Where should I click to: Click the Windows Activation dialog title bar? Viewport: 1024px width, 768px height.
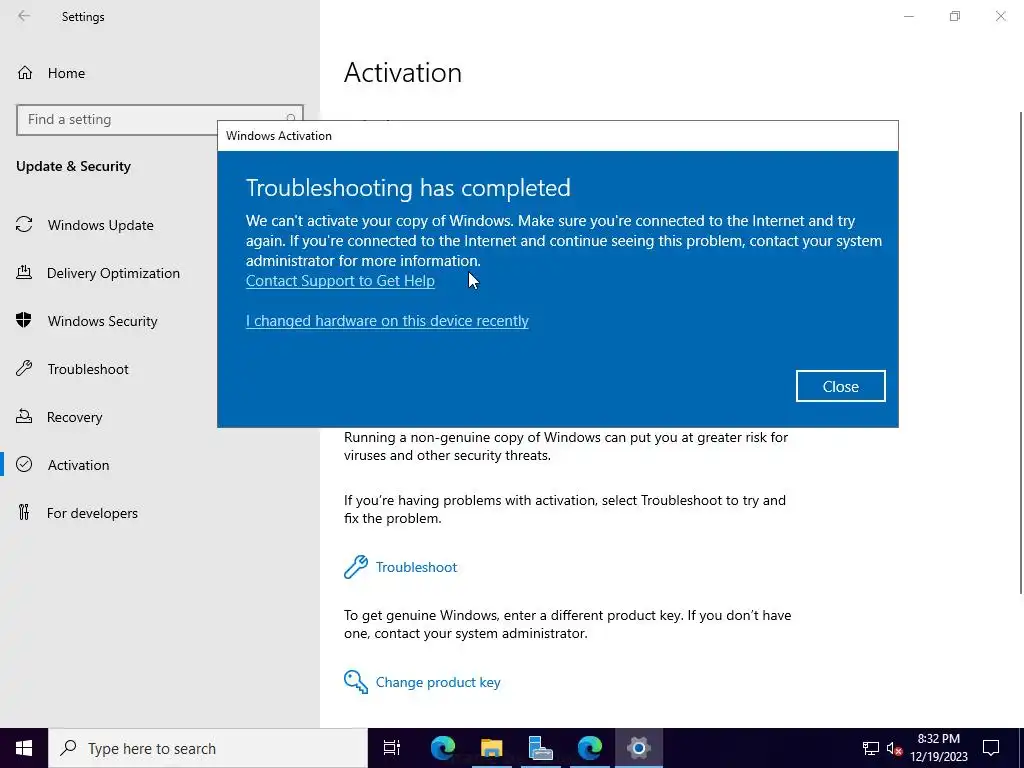point(558,136)
